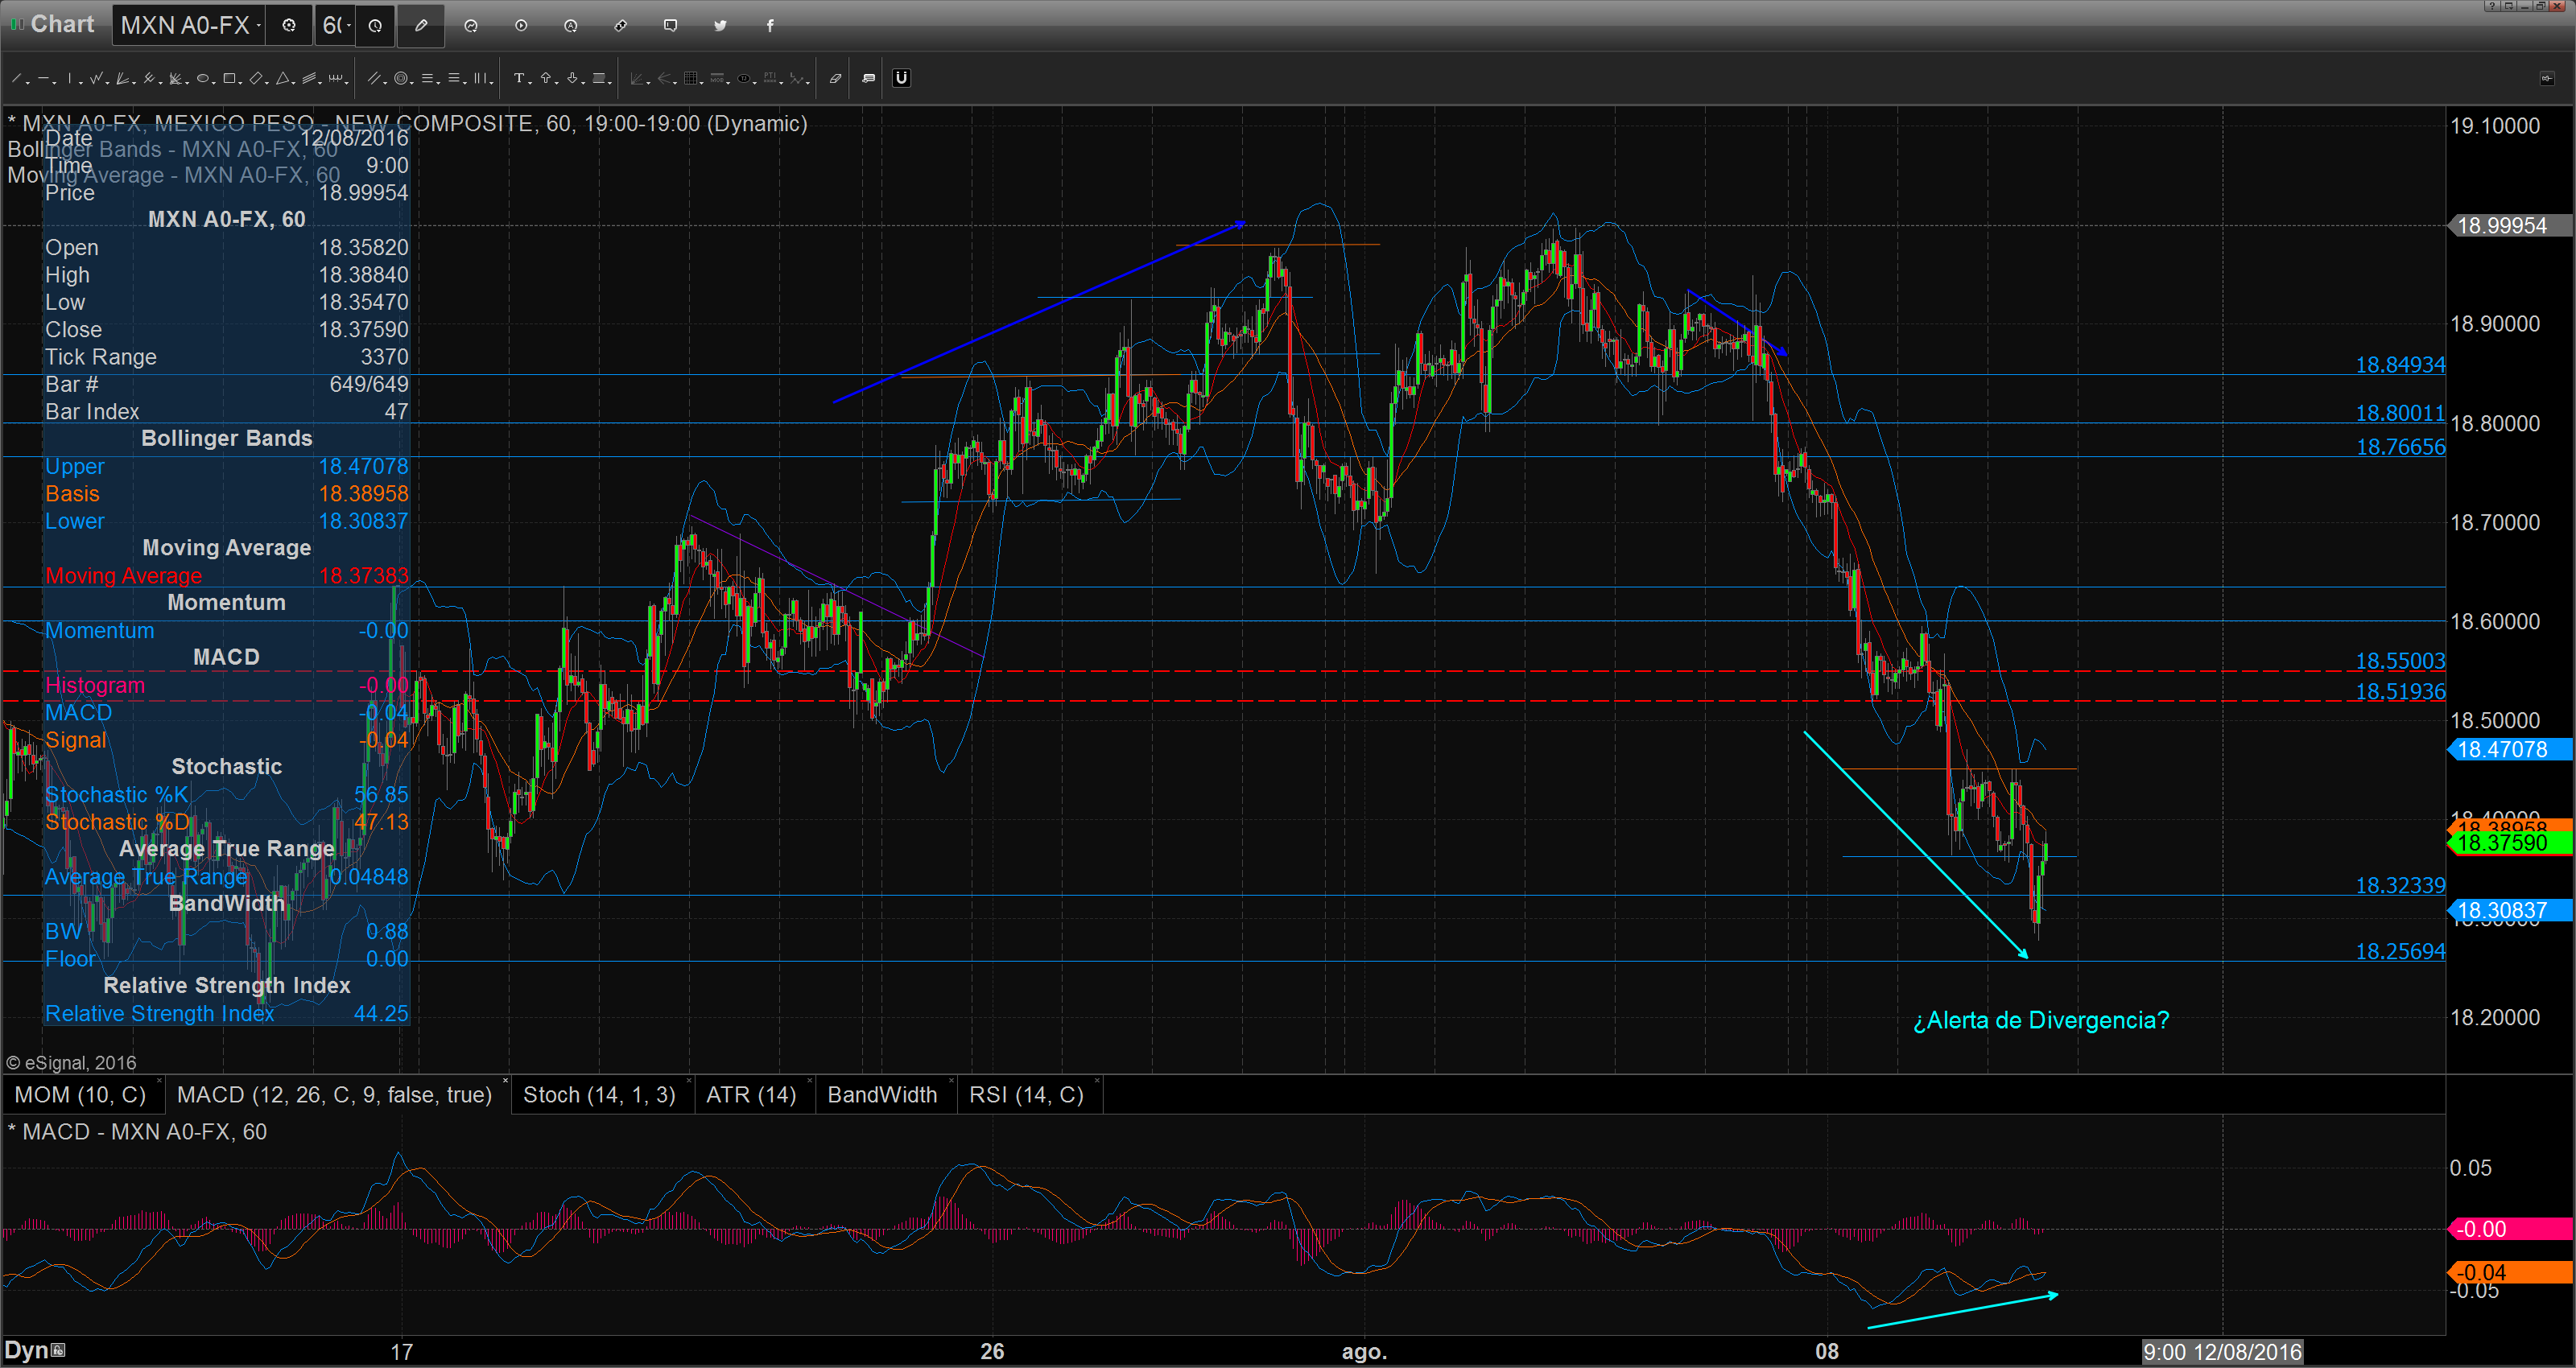Select the up arrow marker tool

coord(545,78)
